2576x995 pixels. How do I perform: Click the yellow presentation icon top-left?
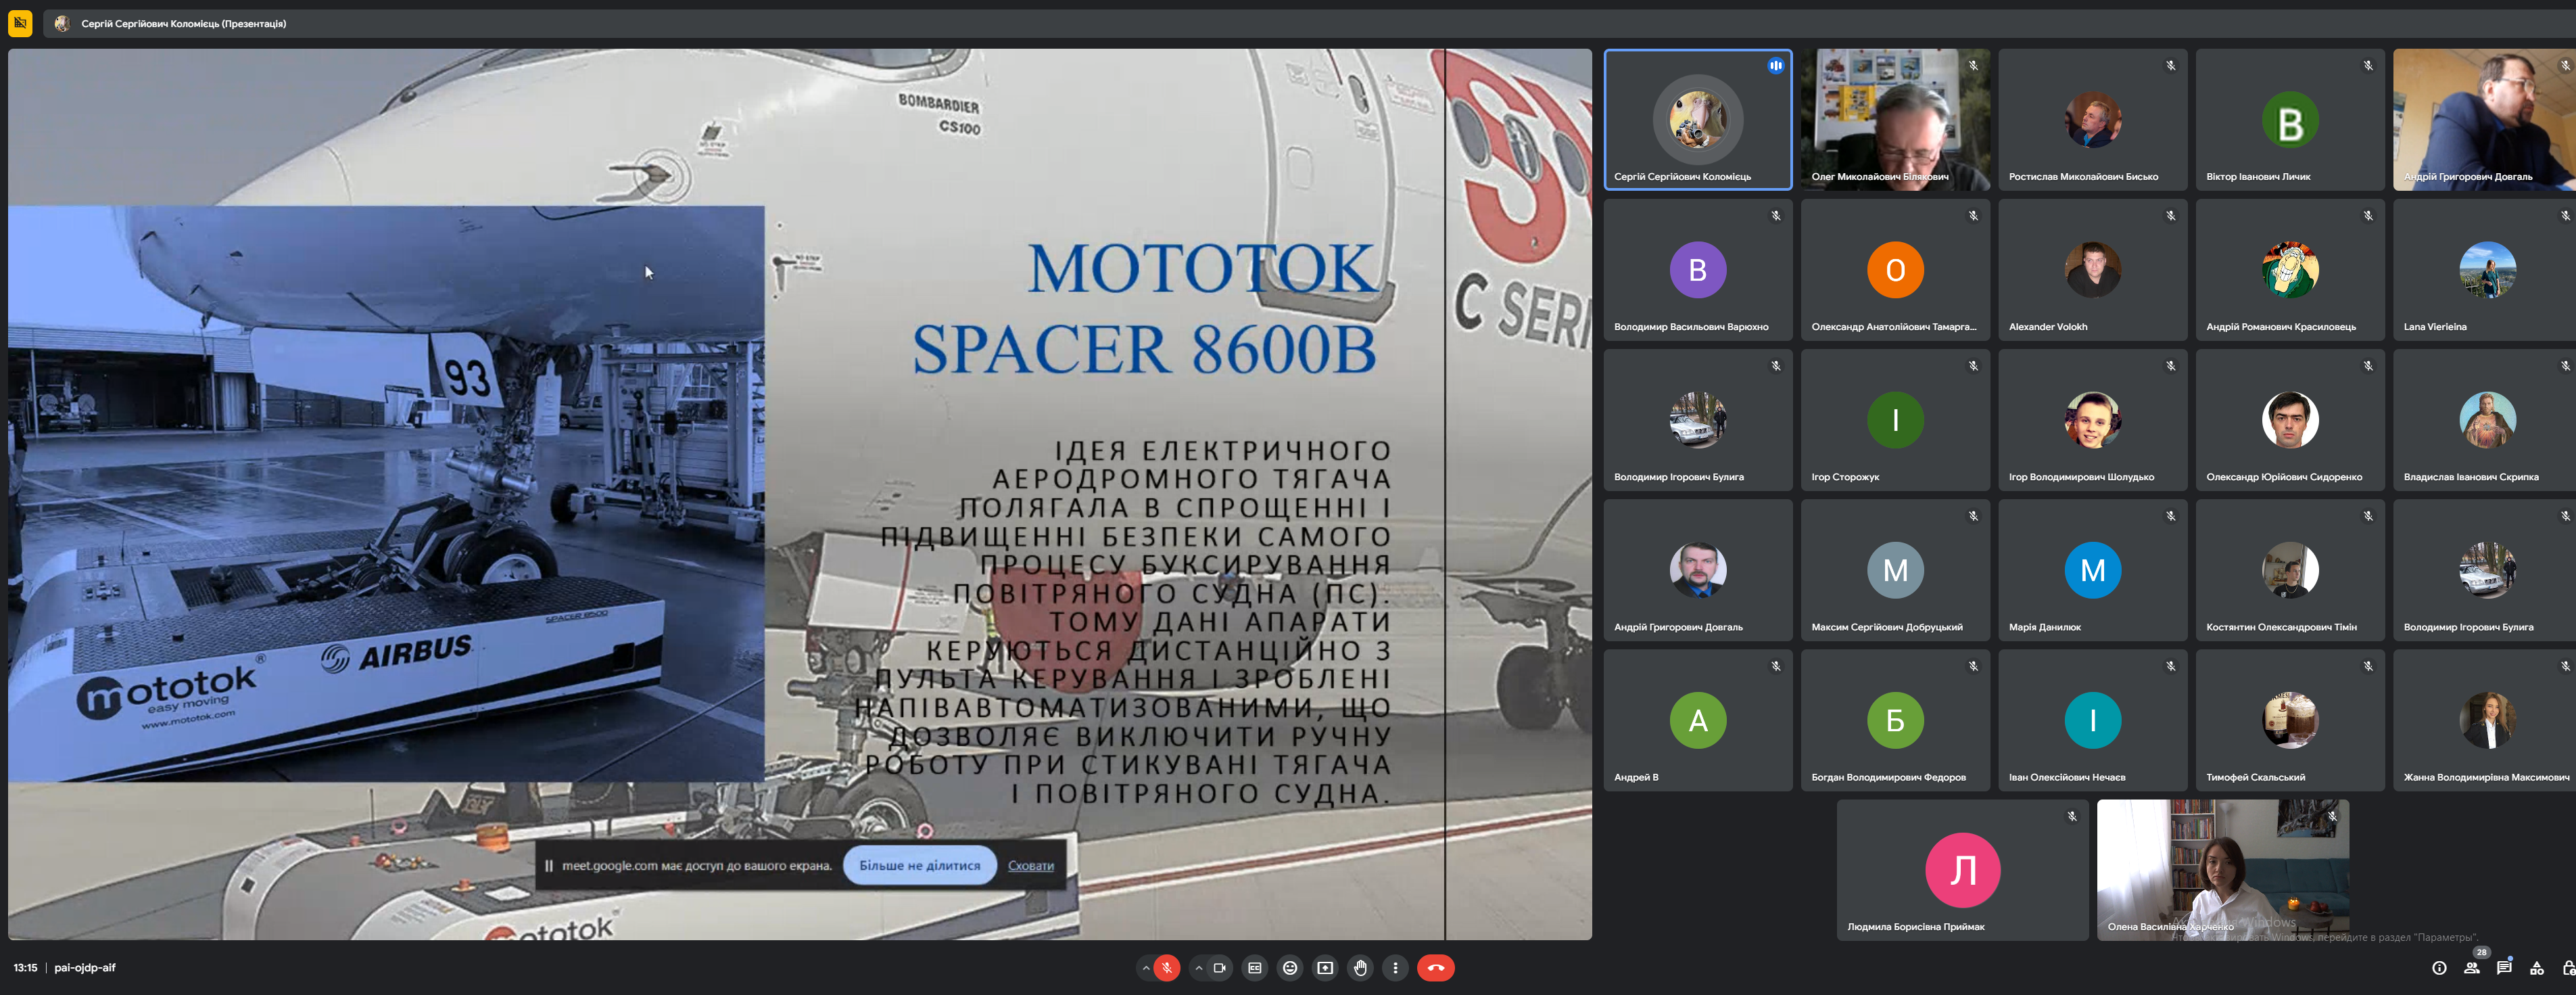[x=20, y=23]
